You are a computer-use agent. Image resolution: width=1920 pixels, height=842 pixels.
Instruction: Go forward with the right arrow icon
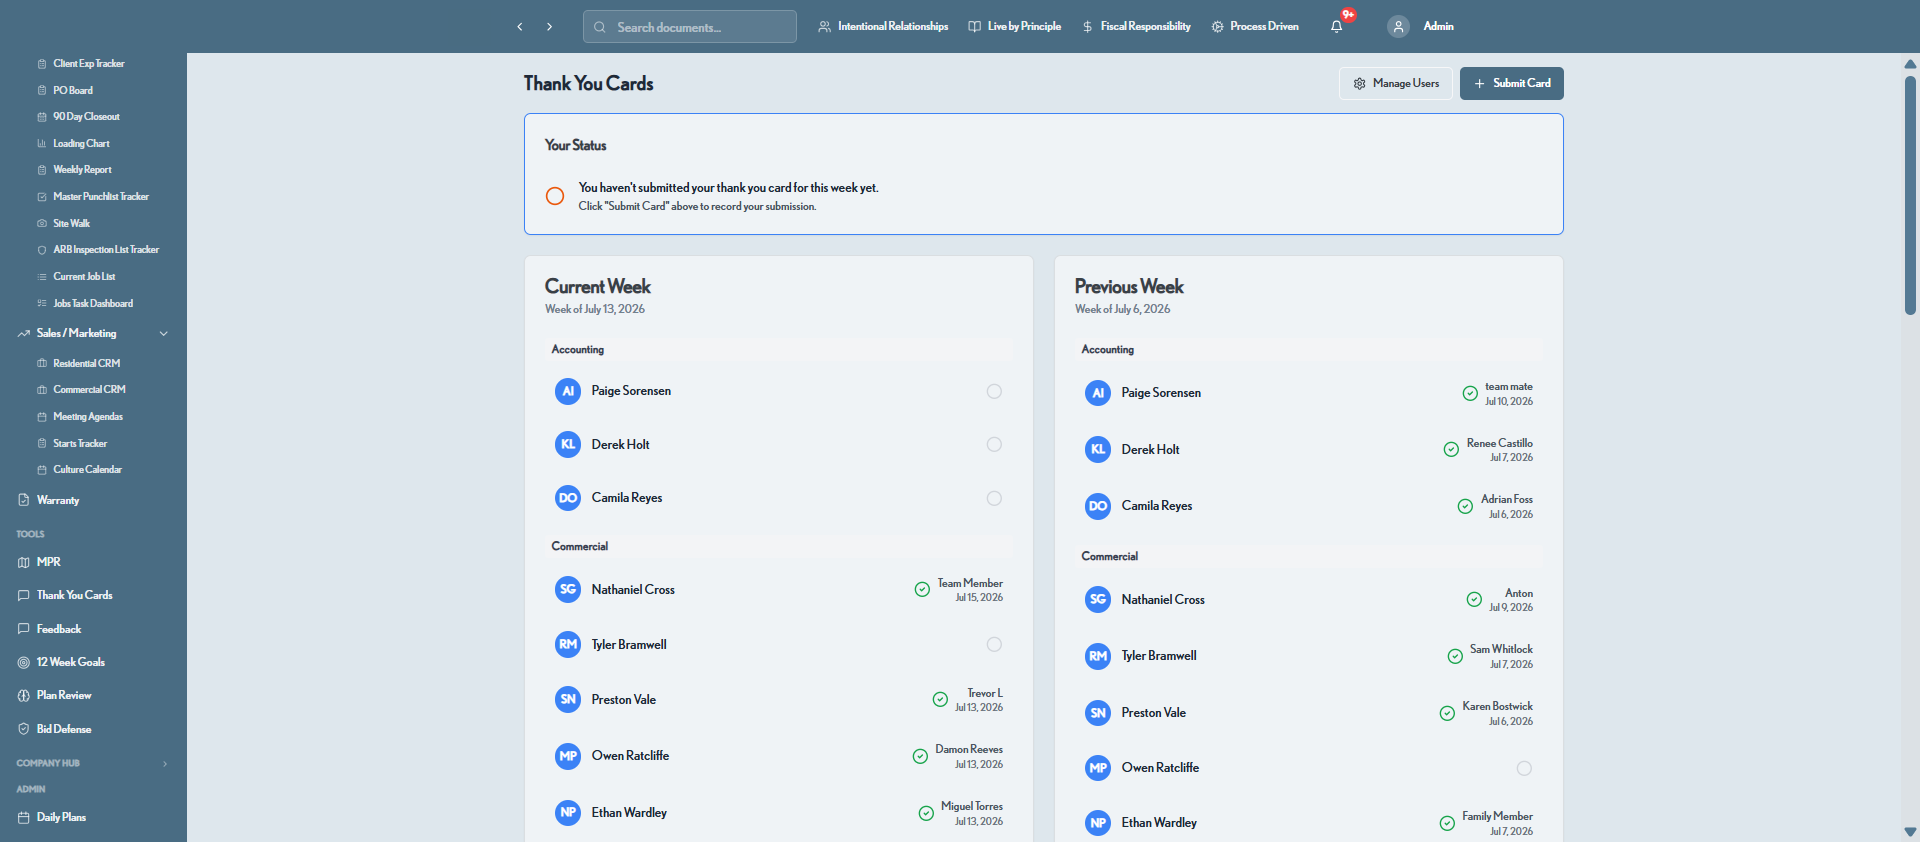click(549, 27)
